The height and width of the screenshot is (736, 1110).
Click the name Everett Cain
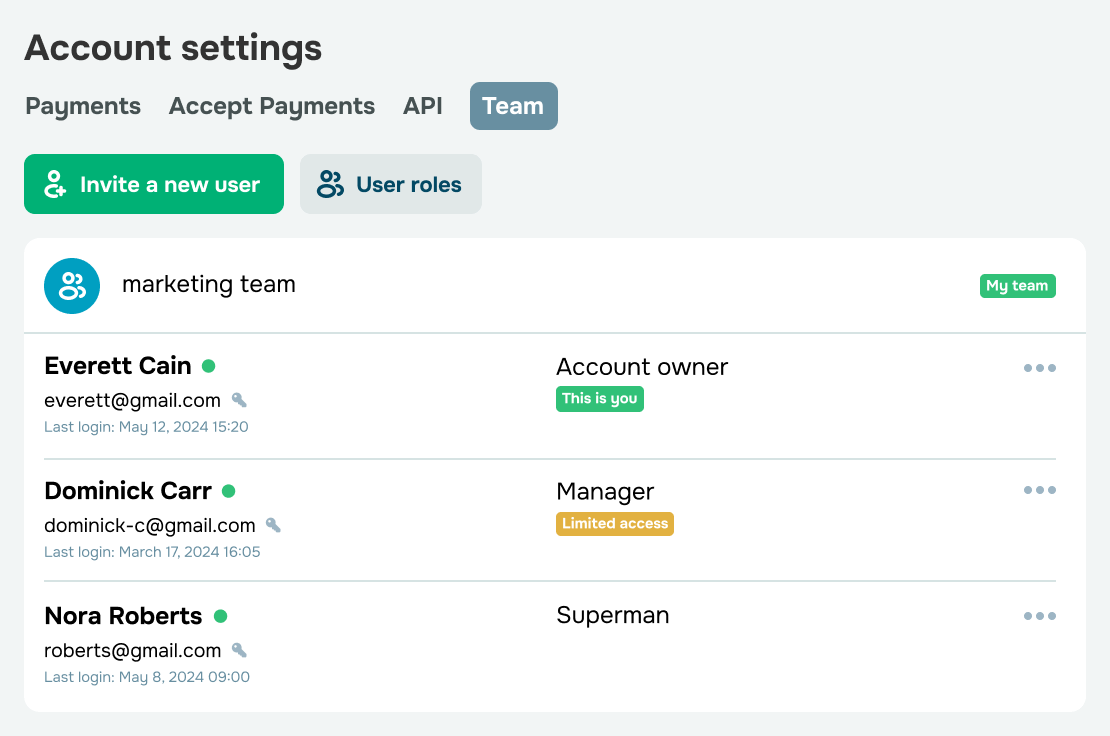point(118,366)
